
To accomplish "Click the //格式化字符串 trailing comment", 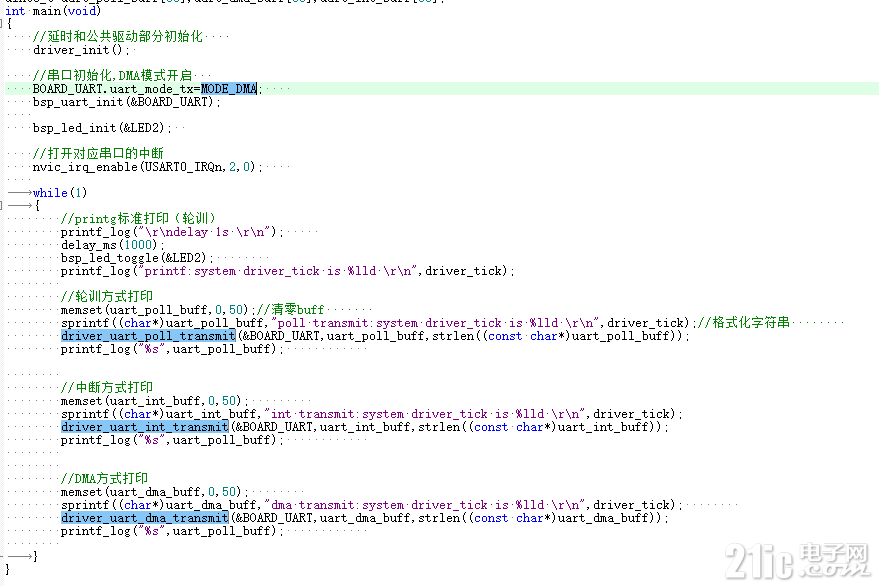I will (744, 322).
